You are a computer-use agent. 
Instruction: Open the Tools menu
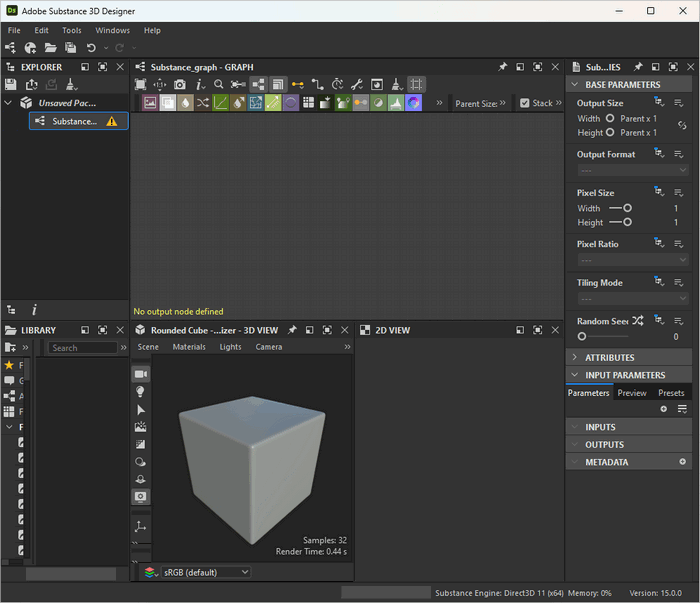coord(72,30)
